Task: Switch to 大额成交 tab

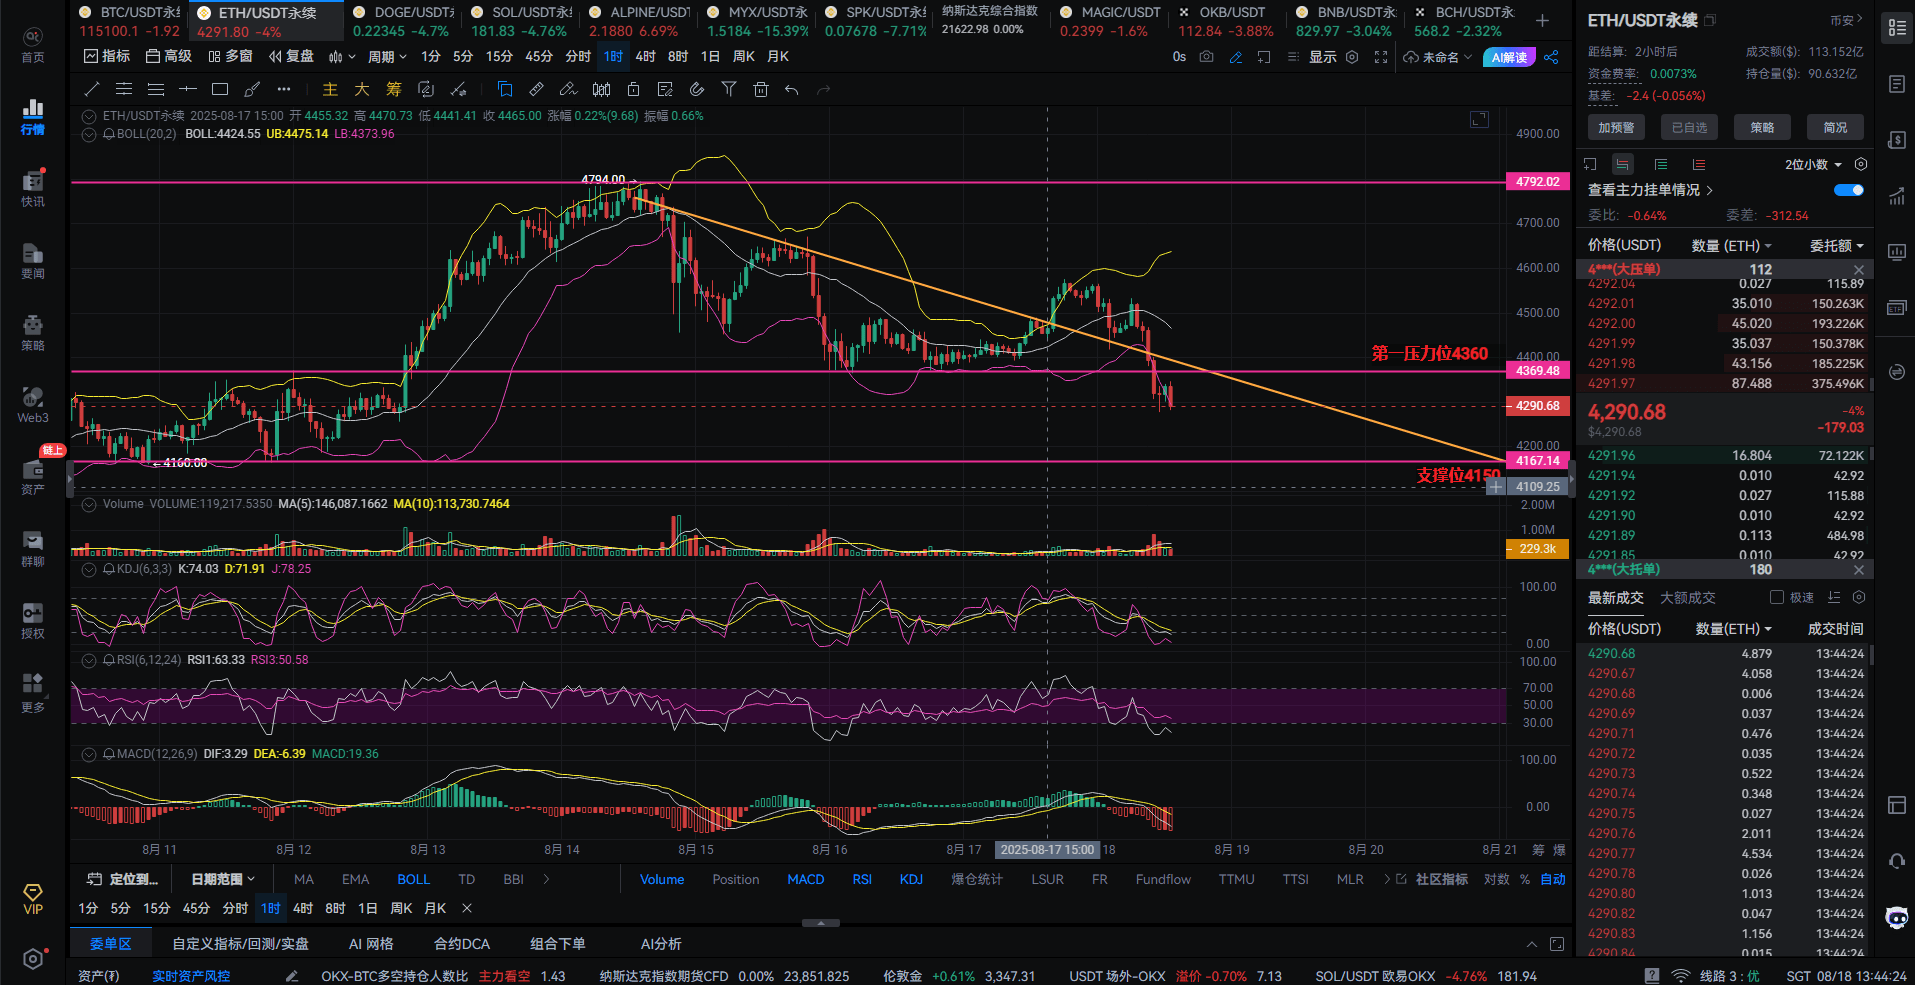Action: [1688, 597]
